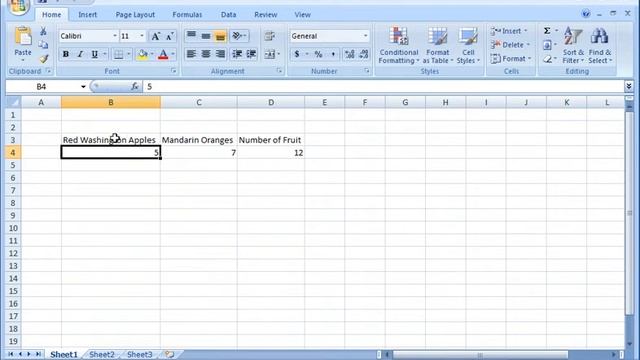Toggle Italic formatting
Image resolution: width=640 pixels, height=360 pixels.
(x=80, y=54)
